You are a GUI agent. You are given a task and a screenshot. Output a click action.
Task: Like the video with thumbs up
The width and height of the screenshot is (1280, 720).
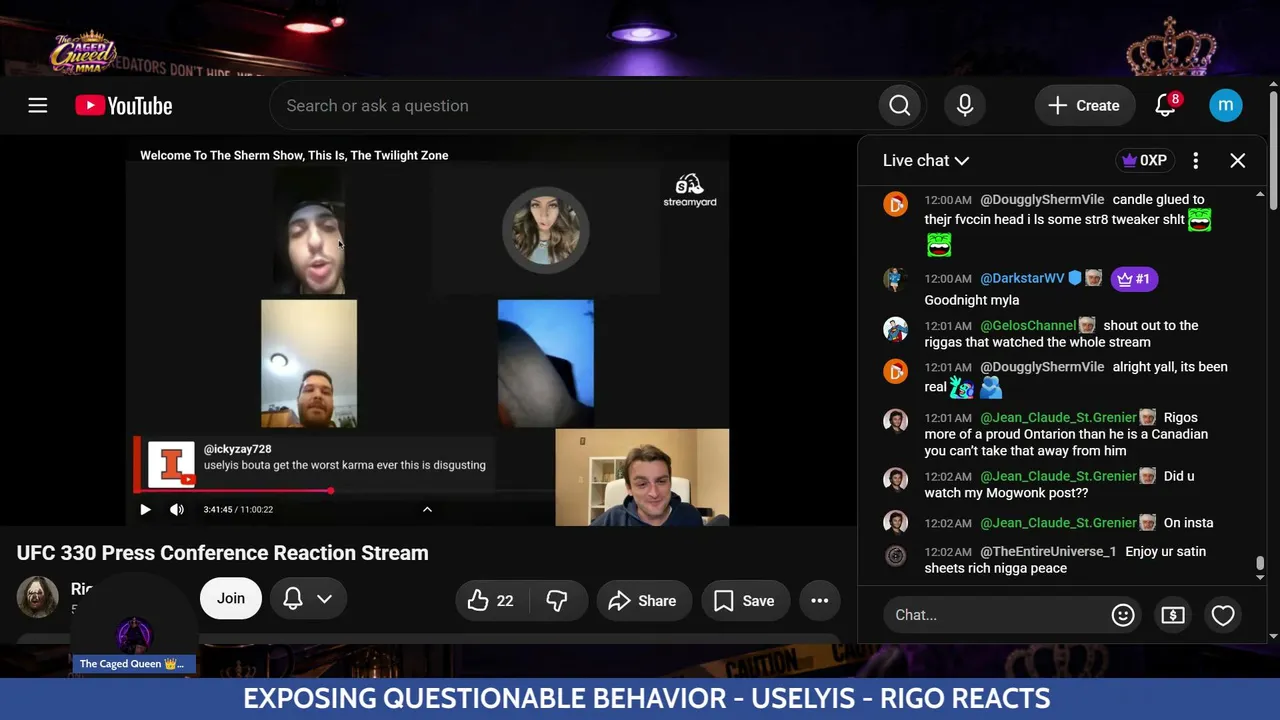point(491,600)
